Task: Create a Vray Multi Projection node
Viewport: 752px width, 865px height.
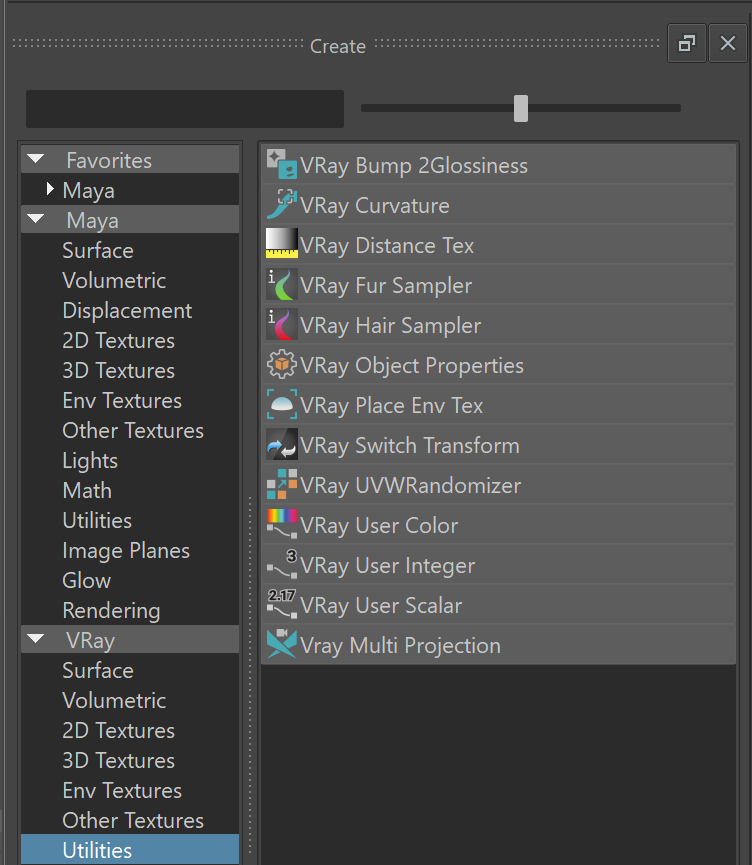Action: tap(499, 645)
